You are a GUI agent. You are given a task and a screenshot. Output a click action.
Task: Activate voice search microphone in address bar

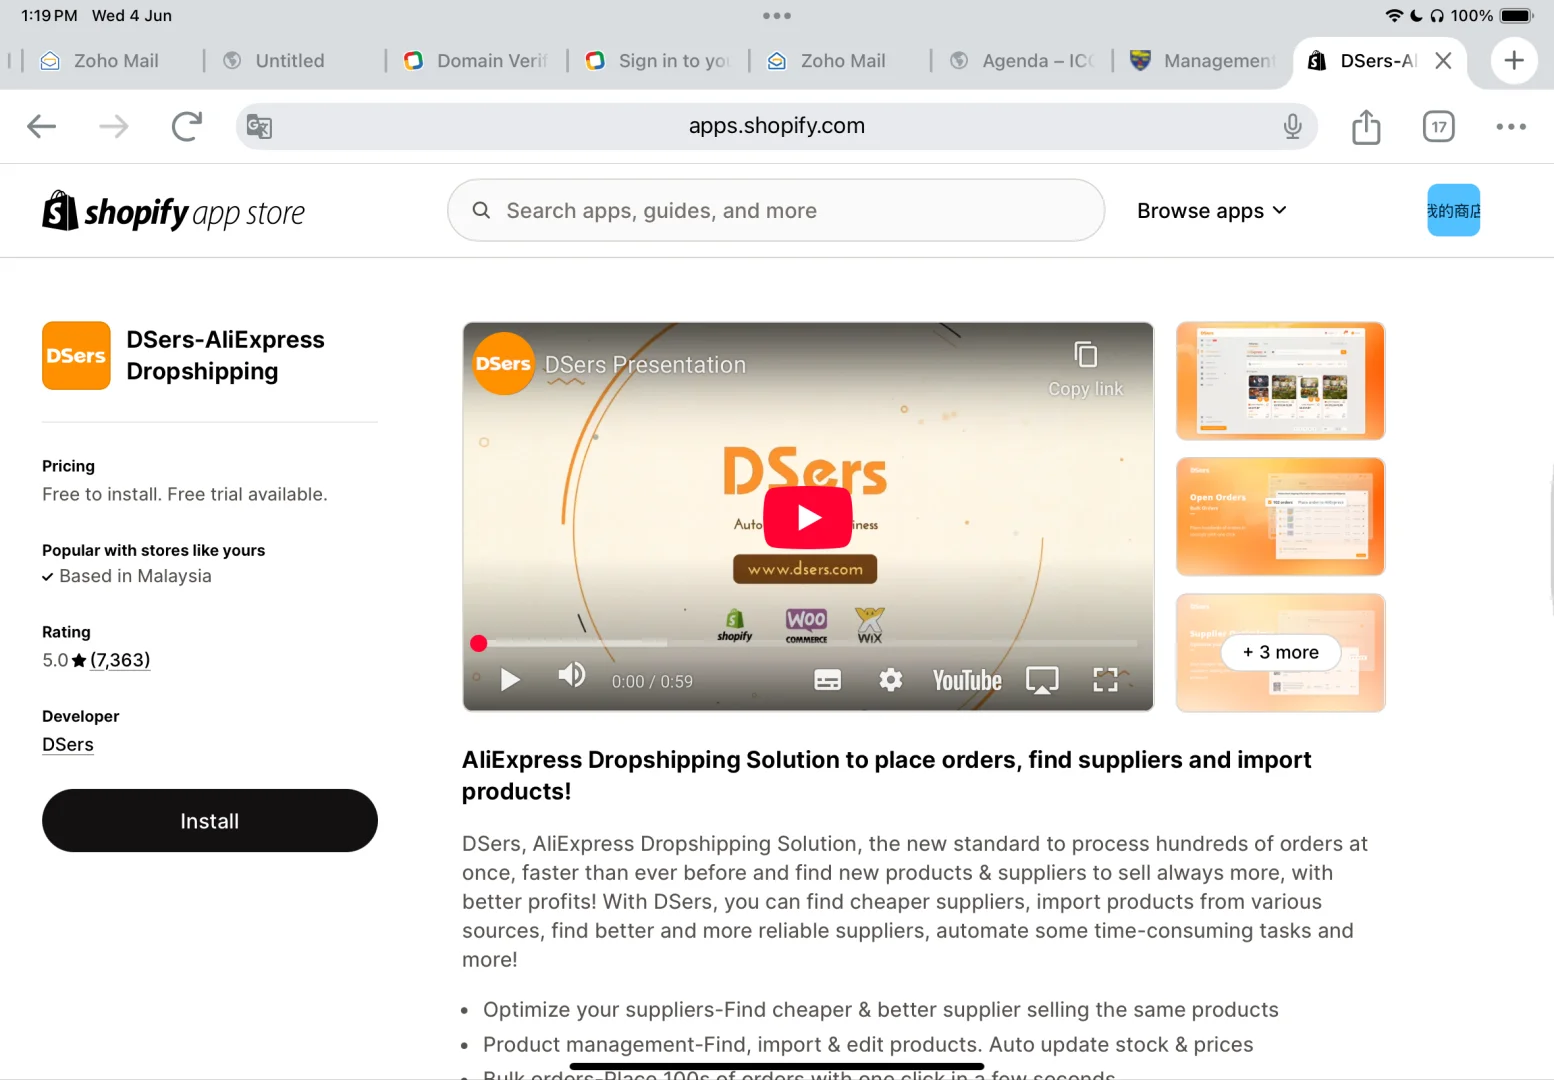(1293, 126)
